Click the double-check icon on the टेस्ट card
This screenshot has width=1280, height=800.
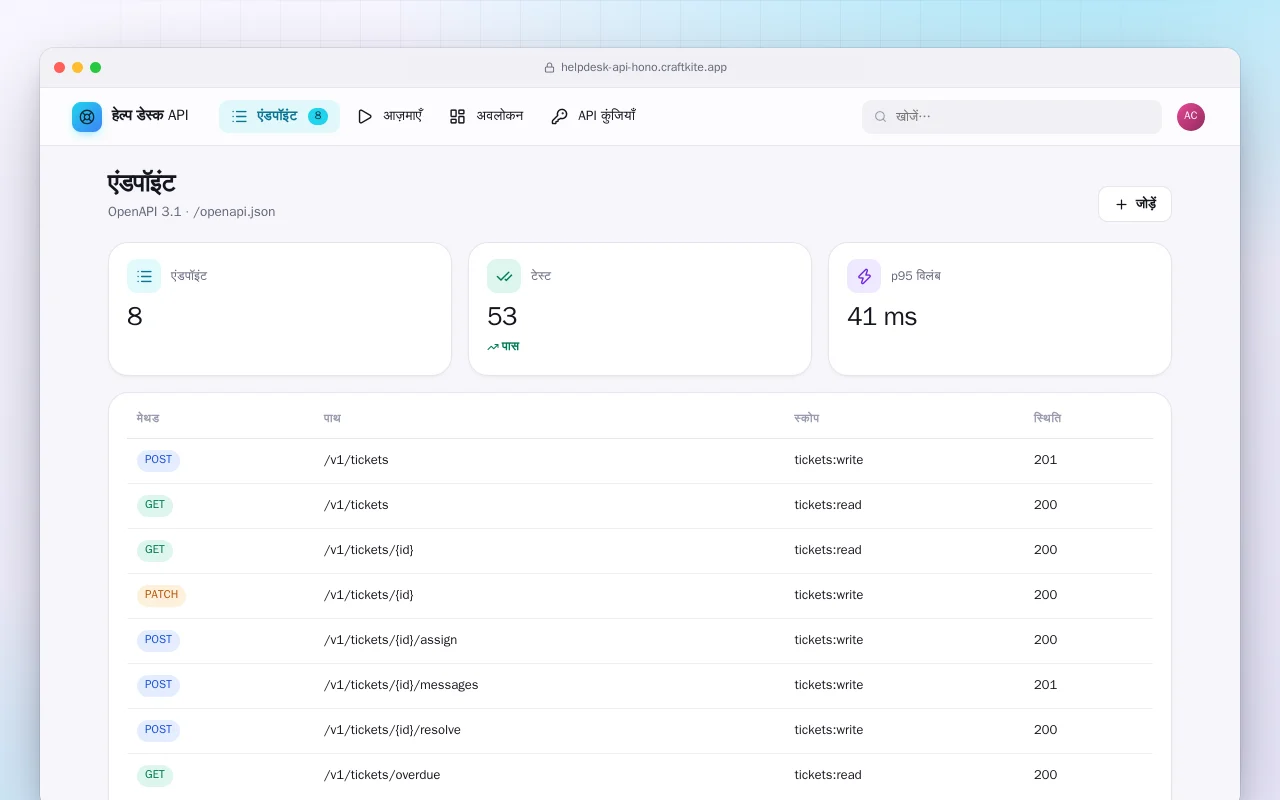(504, 276)
